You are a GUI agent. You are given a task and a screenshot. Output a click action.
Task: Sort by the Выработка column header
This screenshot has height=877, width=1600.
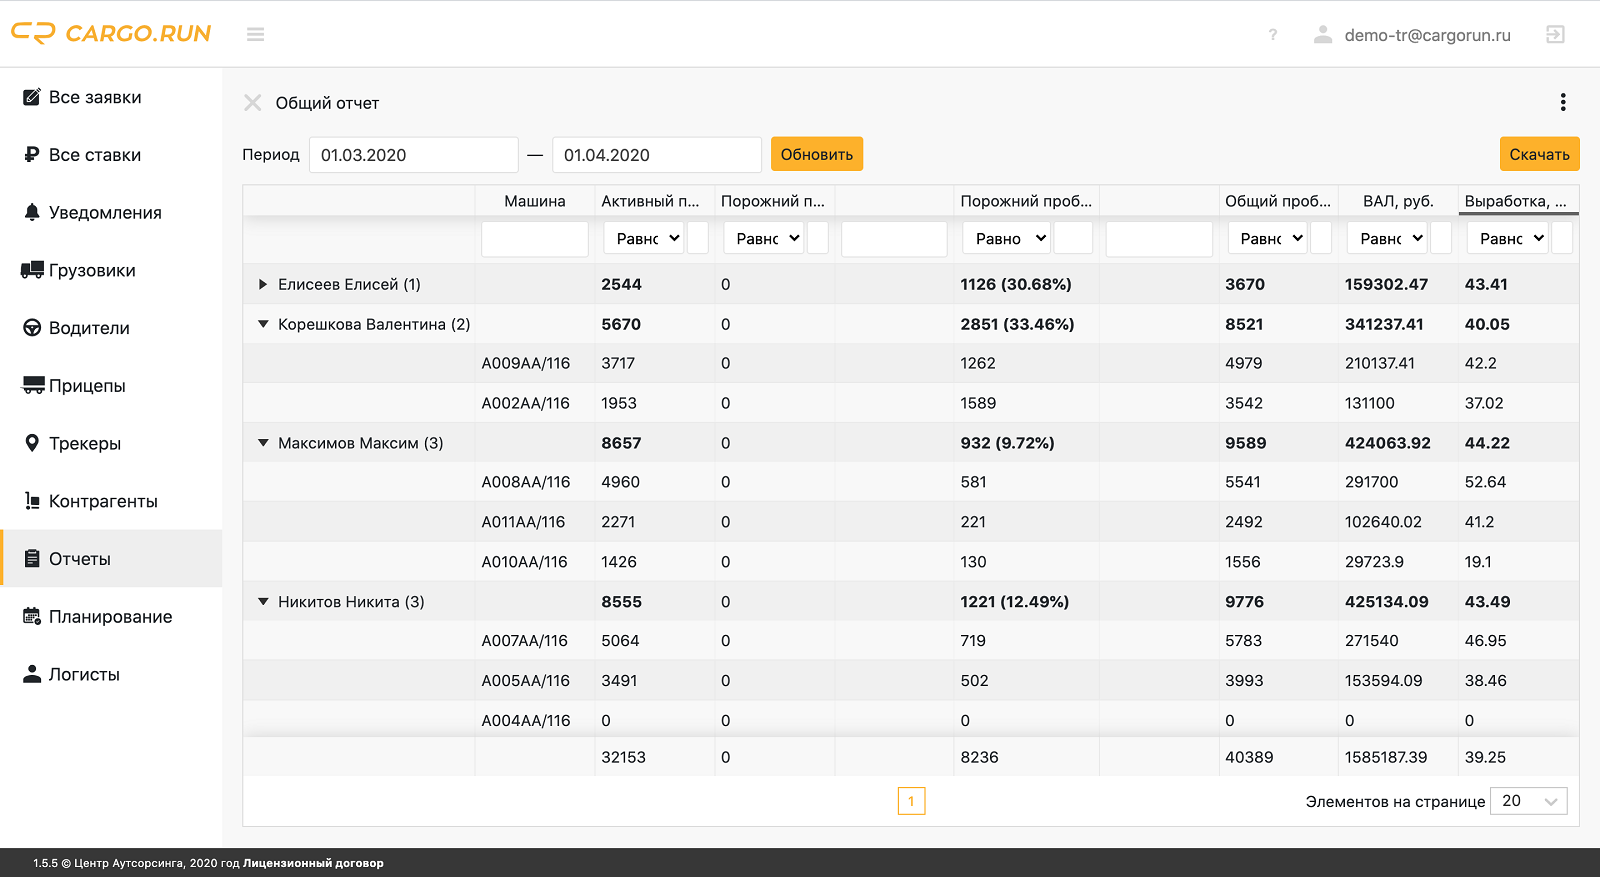1518,201
